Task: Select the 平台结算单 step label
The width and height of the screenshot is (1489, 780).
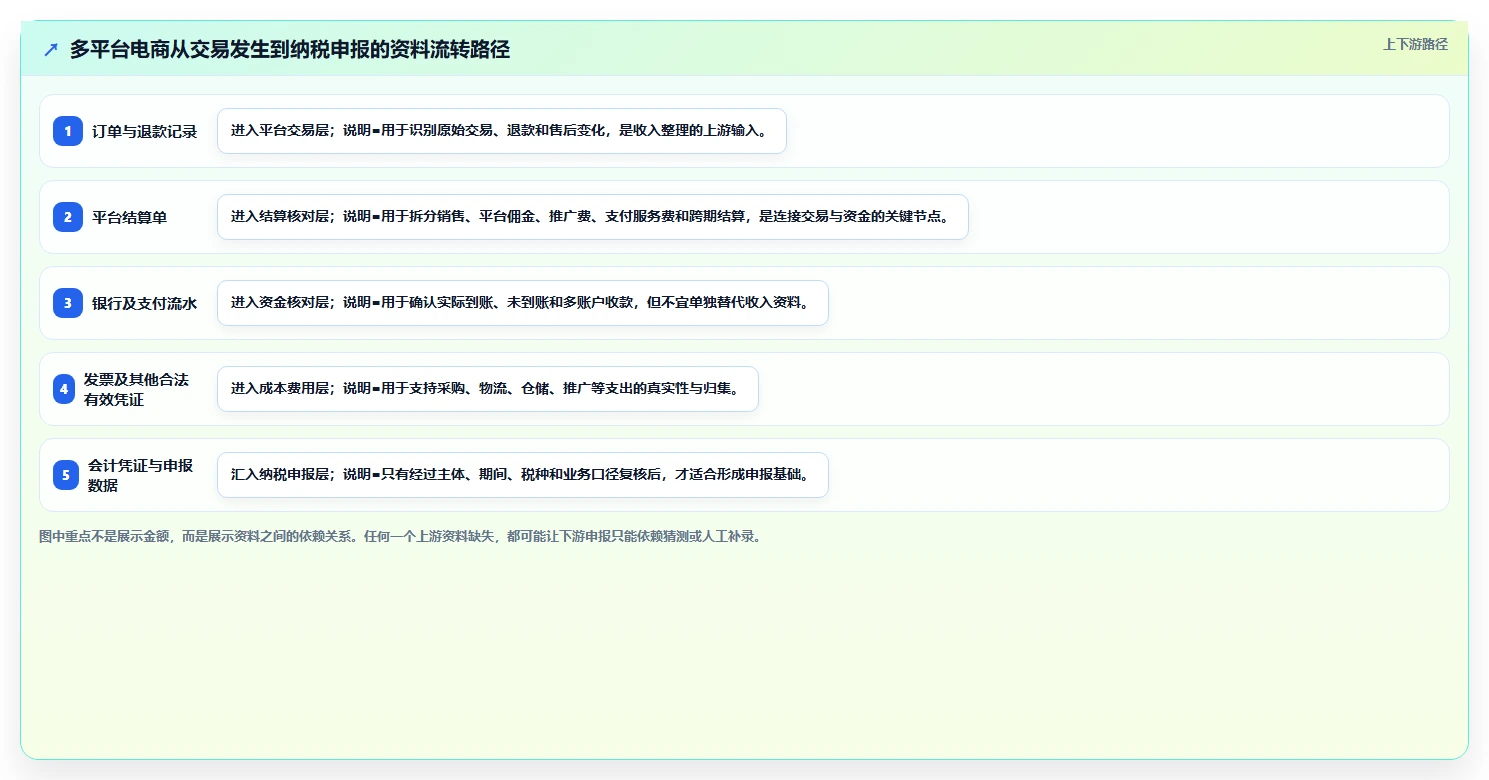Action: 130,217
